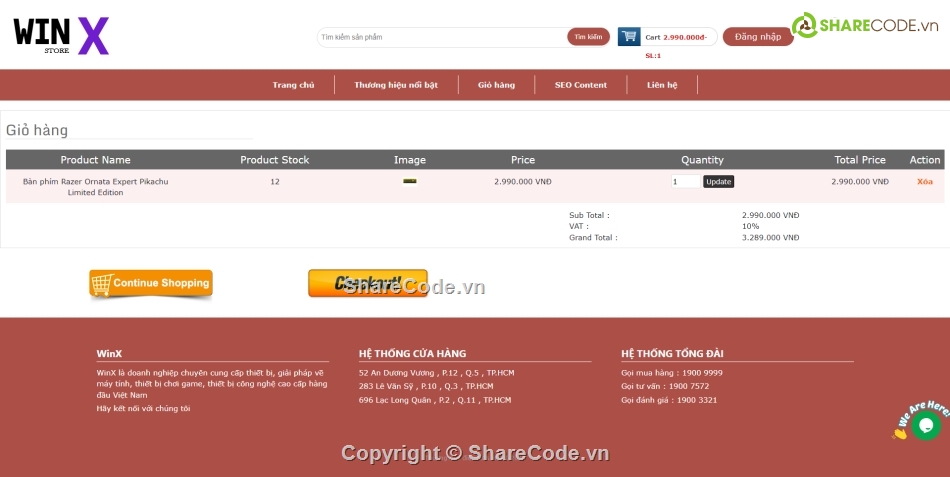Click the keyboard product thumbnail image
950x477 pixels.
coord(410,181)
